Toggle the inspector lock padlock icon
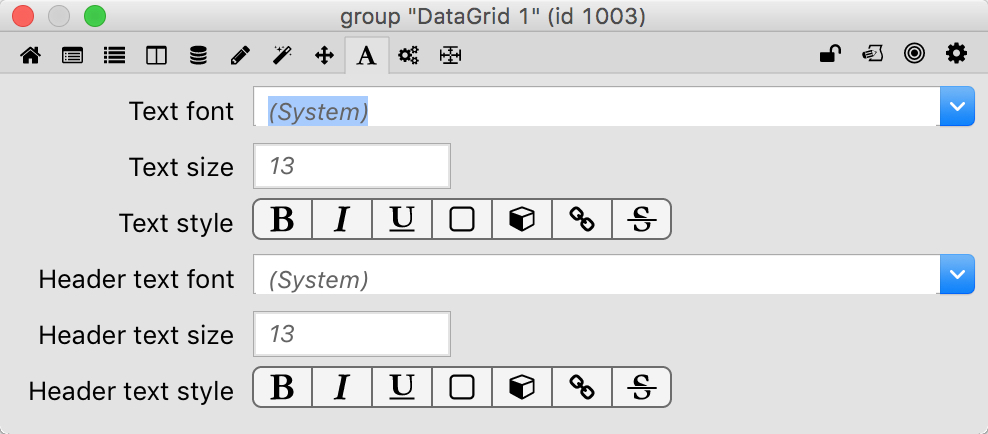Screen dimensions: 988x434 click(830, 54)
